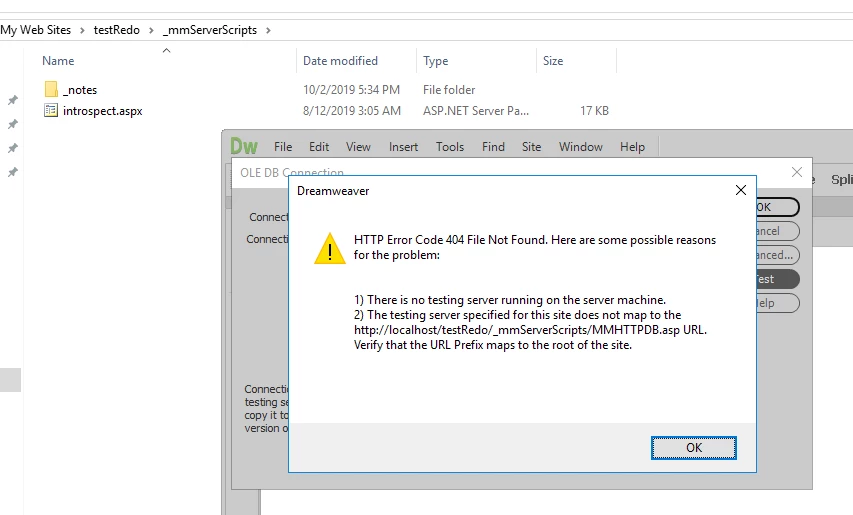Sort files by the Name column
The width and height of the screenshot is (853, 515).
pyautogui.click(x=58, y=61)
